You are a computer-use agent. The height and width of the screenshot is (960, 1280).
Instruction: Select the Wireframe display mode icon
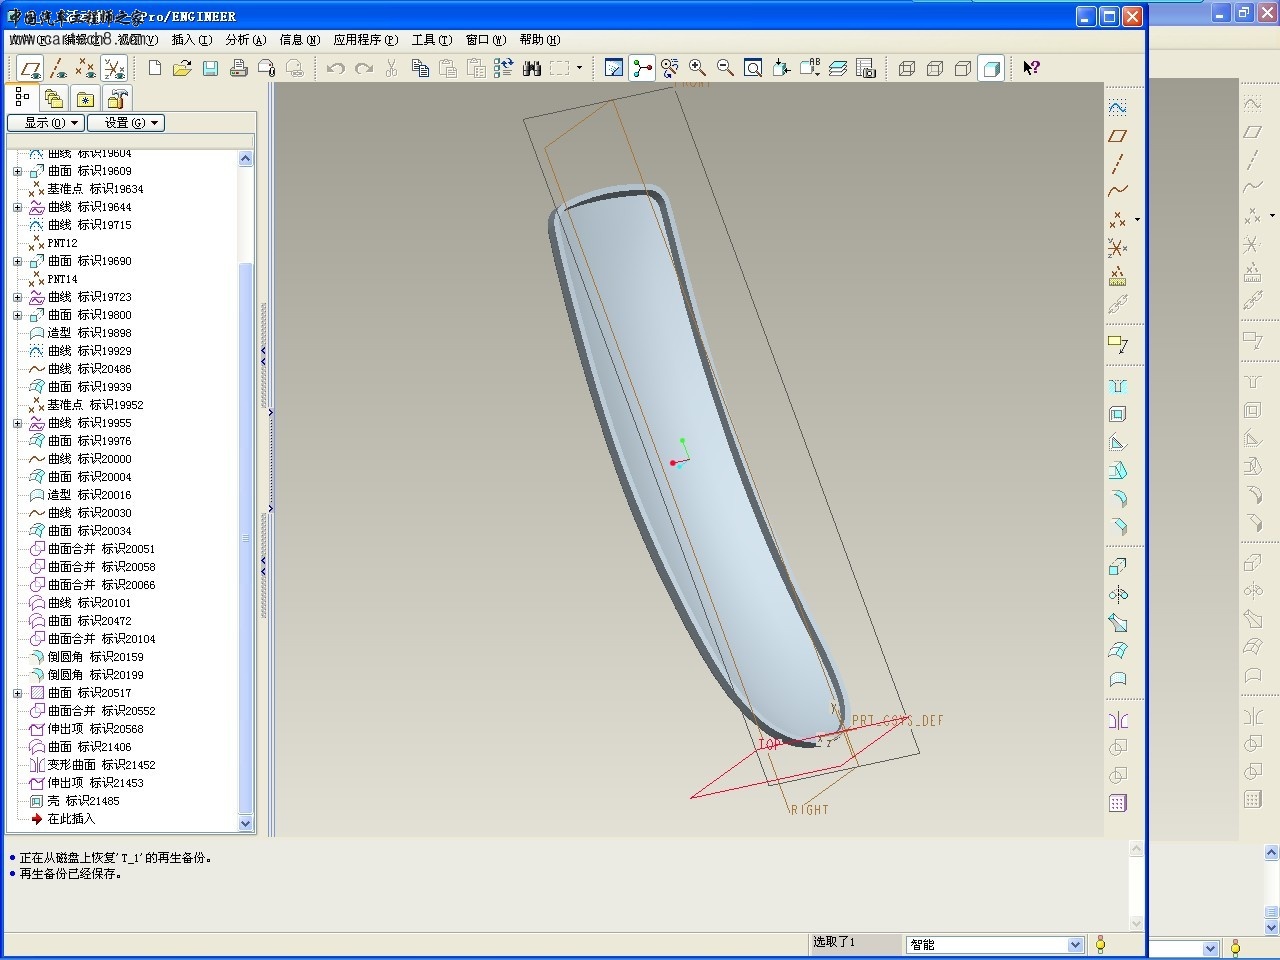click(x=907, y=68)
